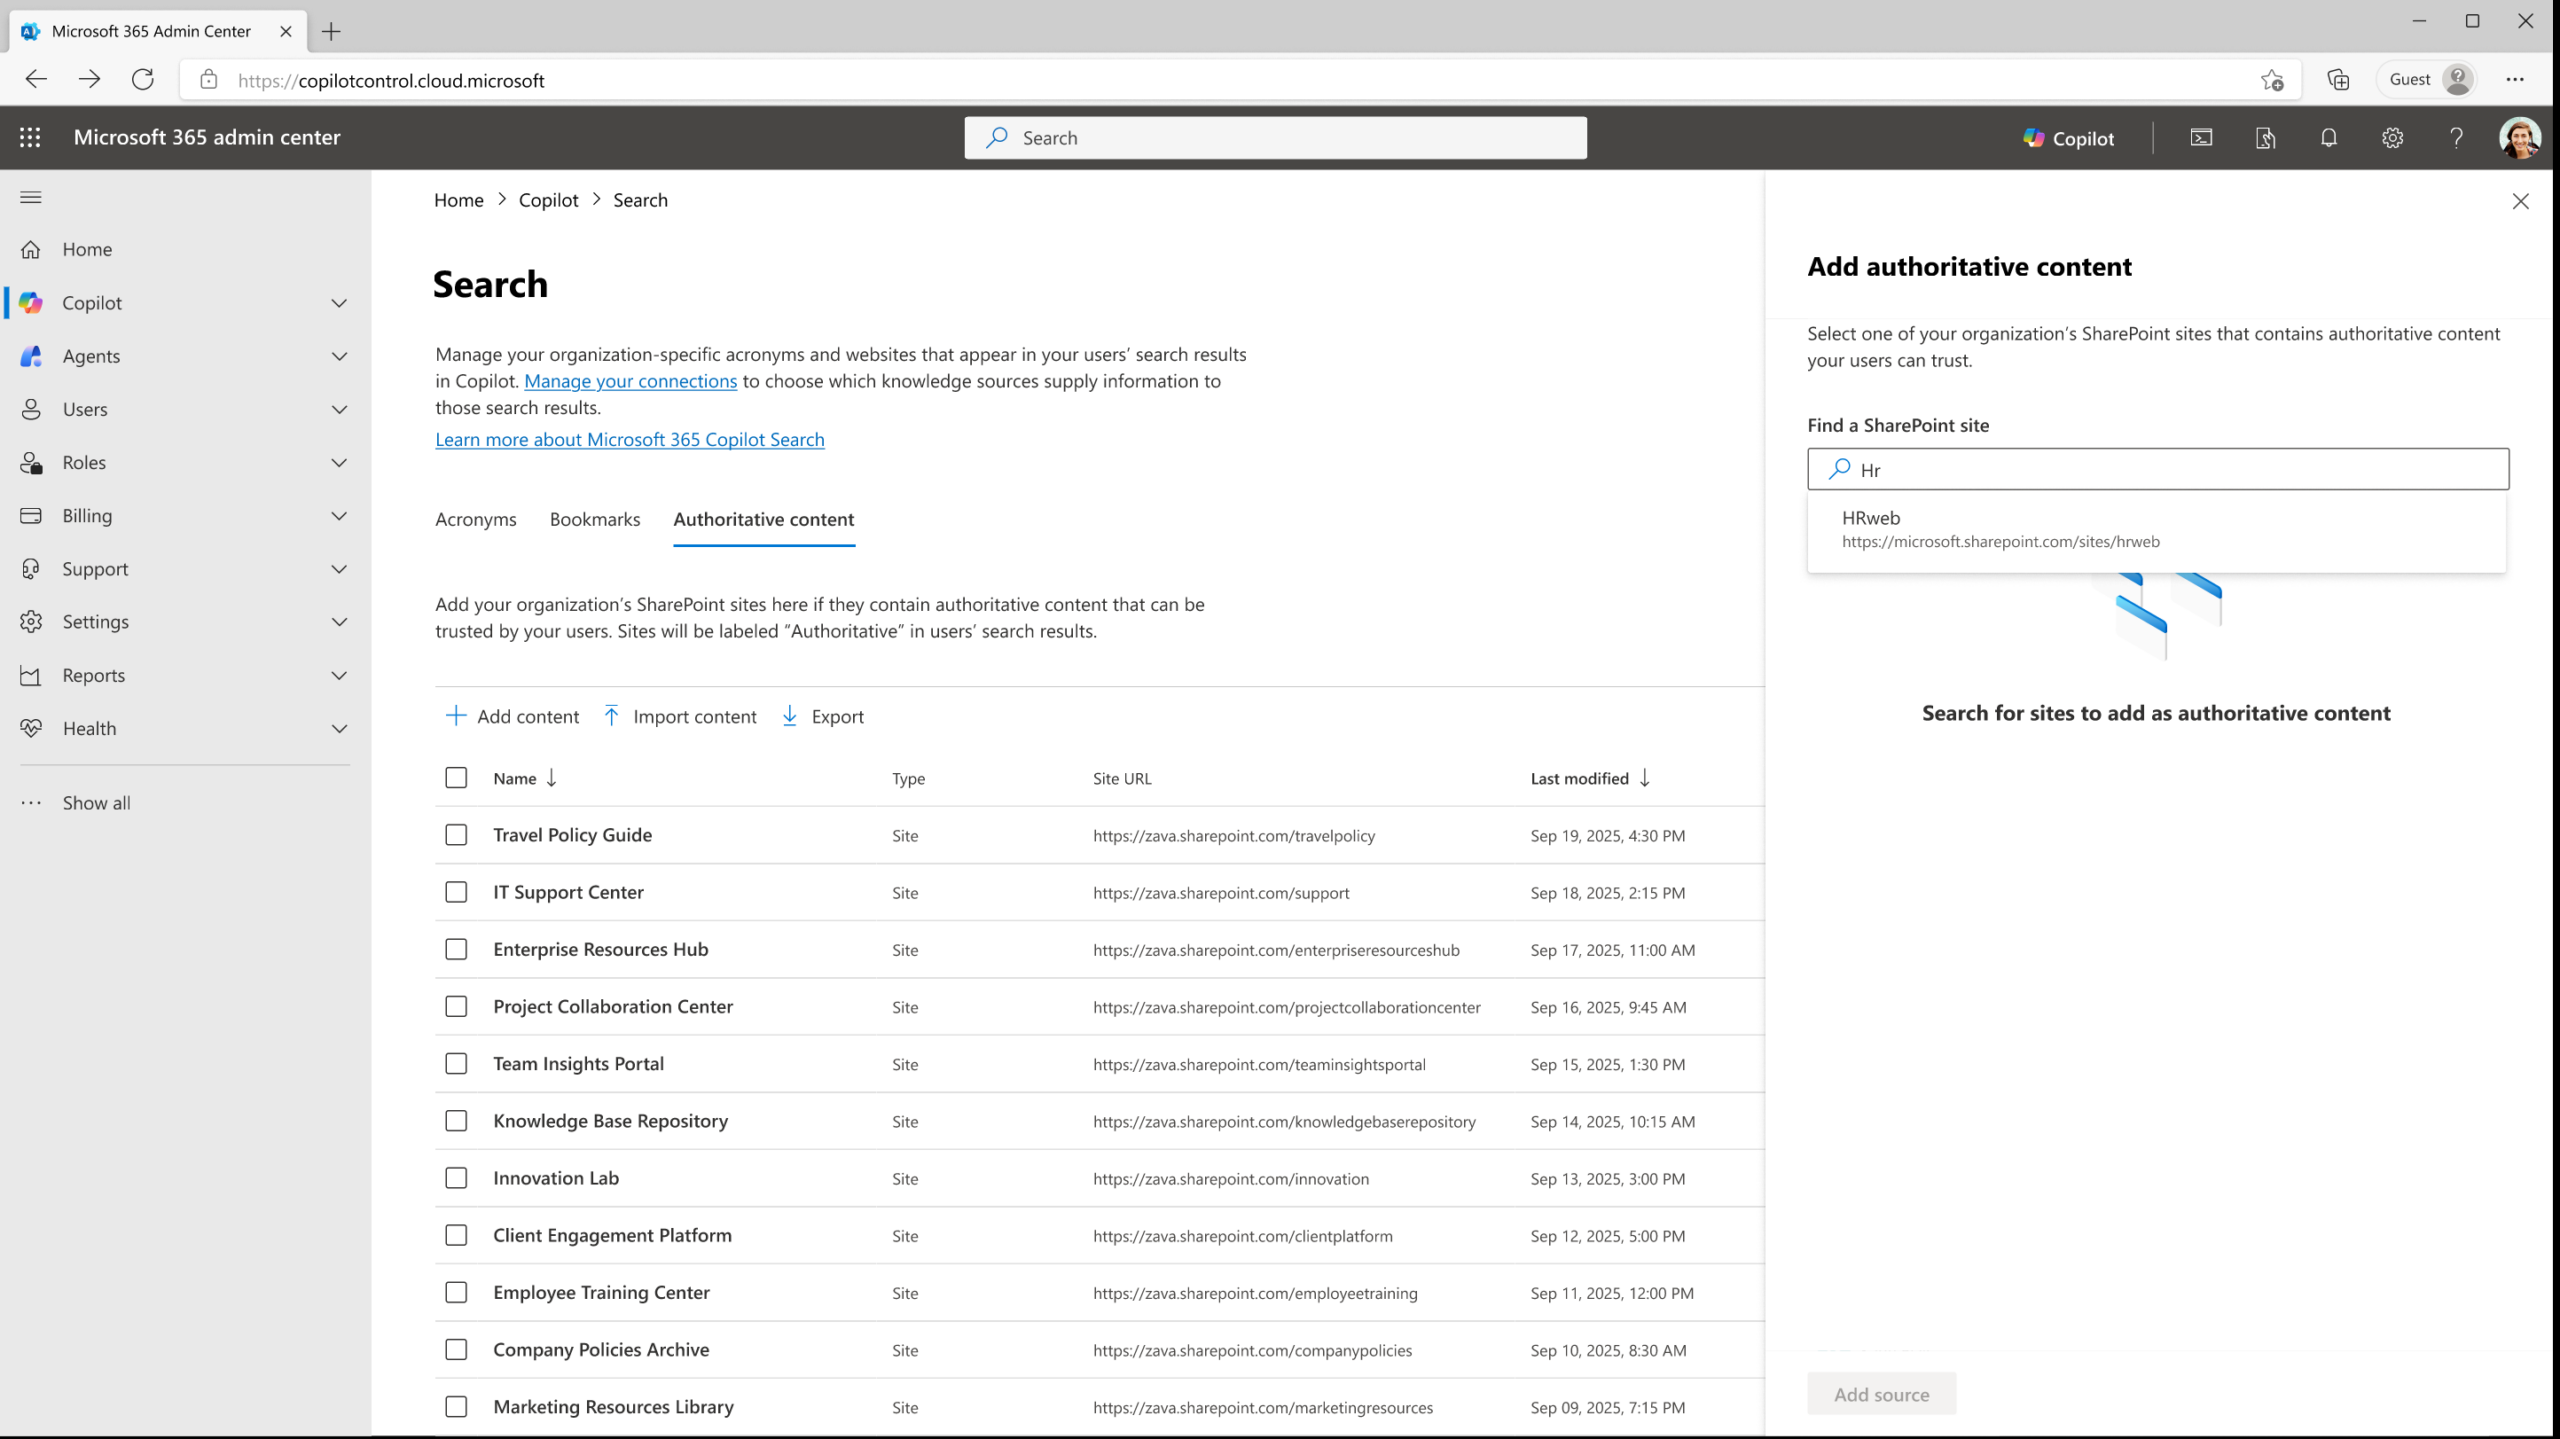This screenshot has width=2560, height=1439.
Task: Open the help question mark icon
Action: point(2456,138)
